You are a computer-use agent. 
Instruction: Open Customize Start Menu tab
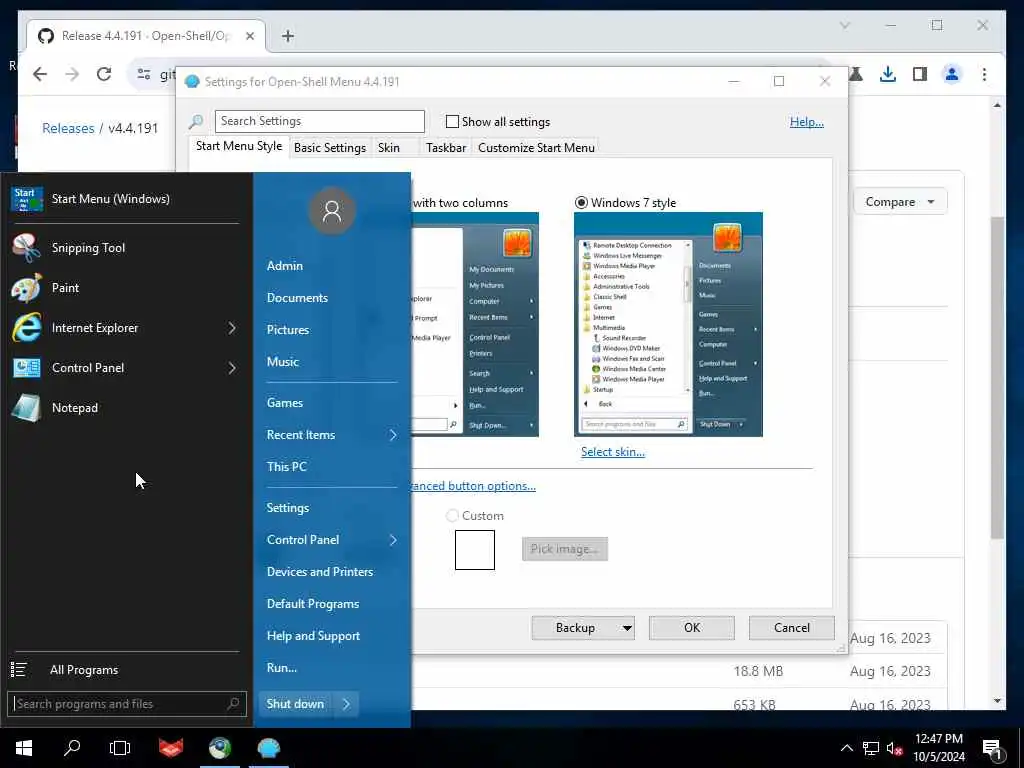[536, 148]
